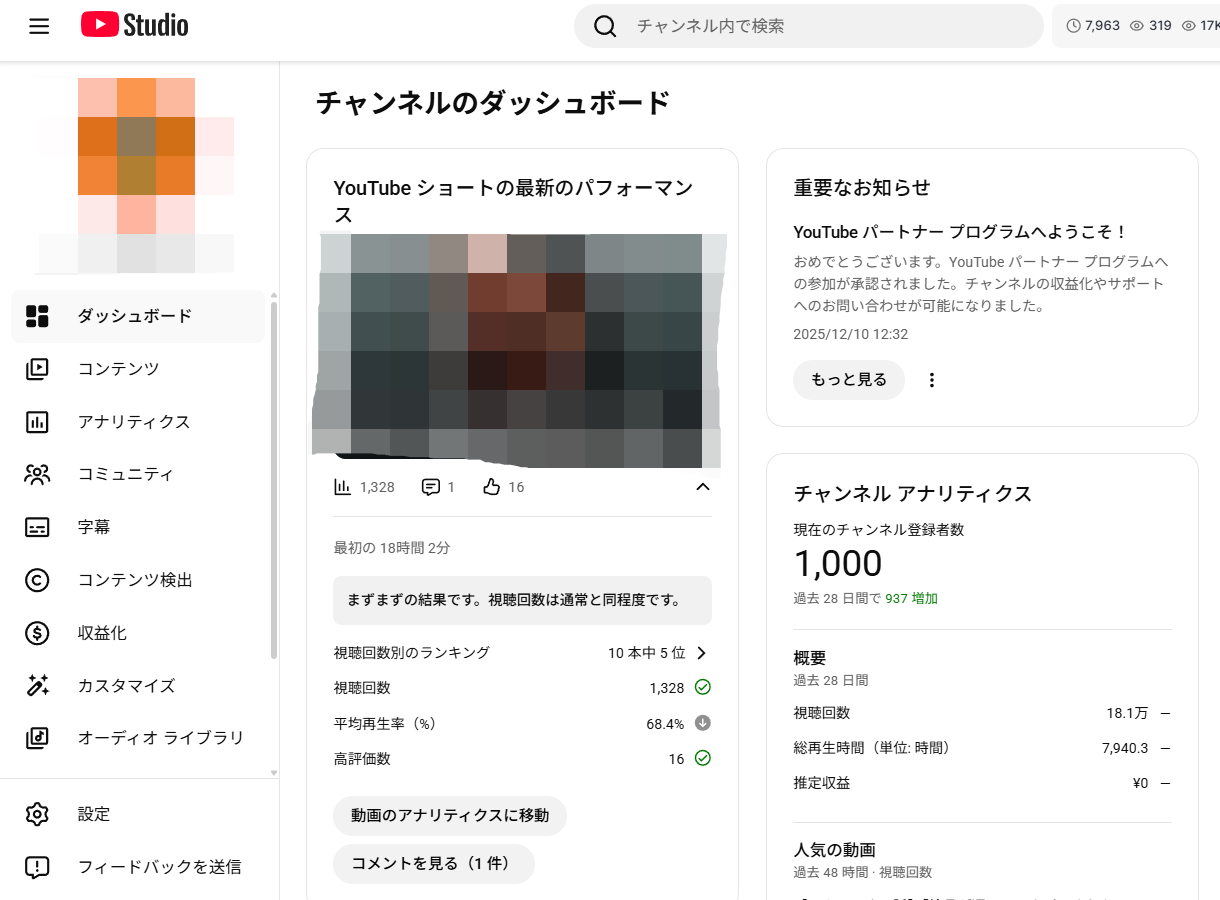Open the オーディオ ライブラリ icon
Screen dimensions: 1220x900
coord(37,738)
